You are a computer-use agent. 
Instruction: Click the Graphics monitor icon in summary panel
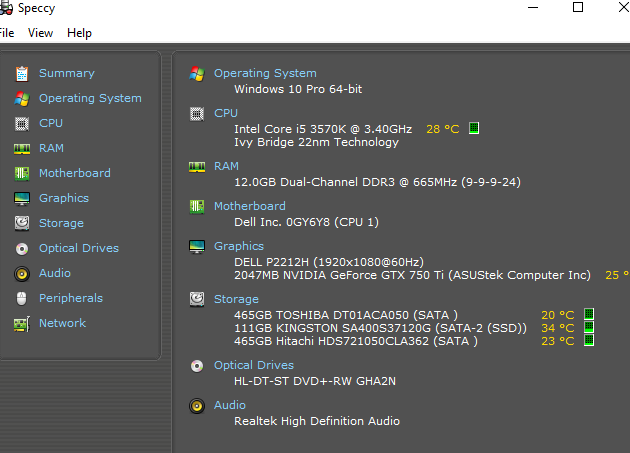click(x=197, y=247)
